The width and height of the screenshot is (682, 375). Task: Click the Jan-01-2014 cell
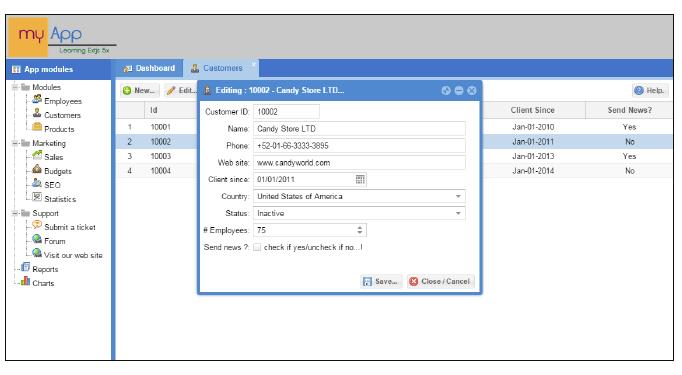pos(533,171)
